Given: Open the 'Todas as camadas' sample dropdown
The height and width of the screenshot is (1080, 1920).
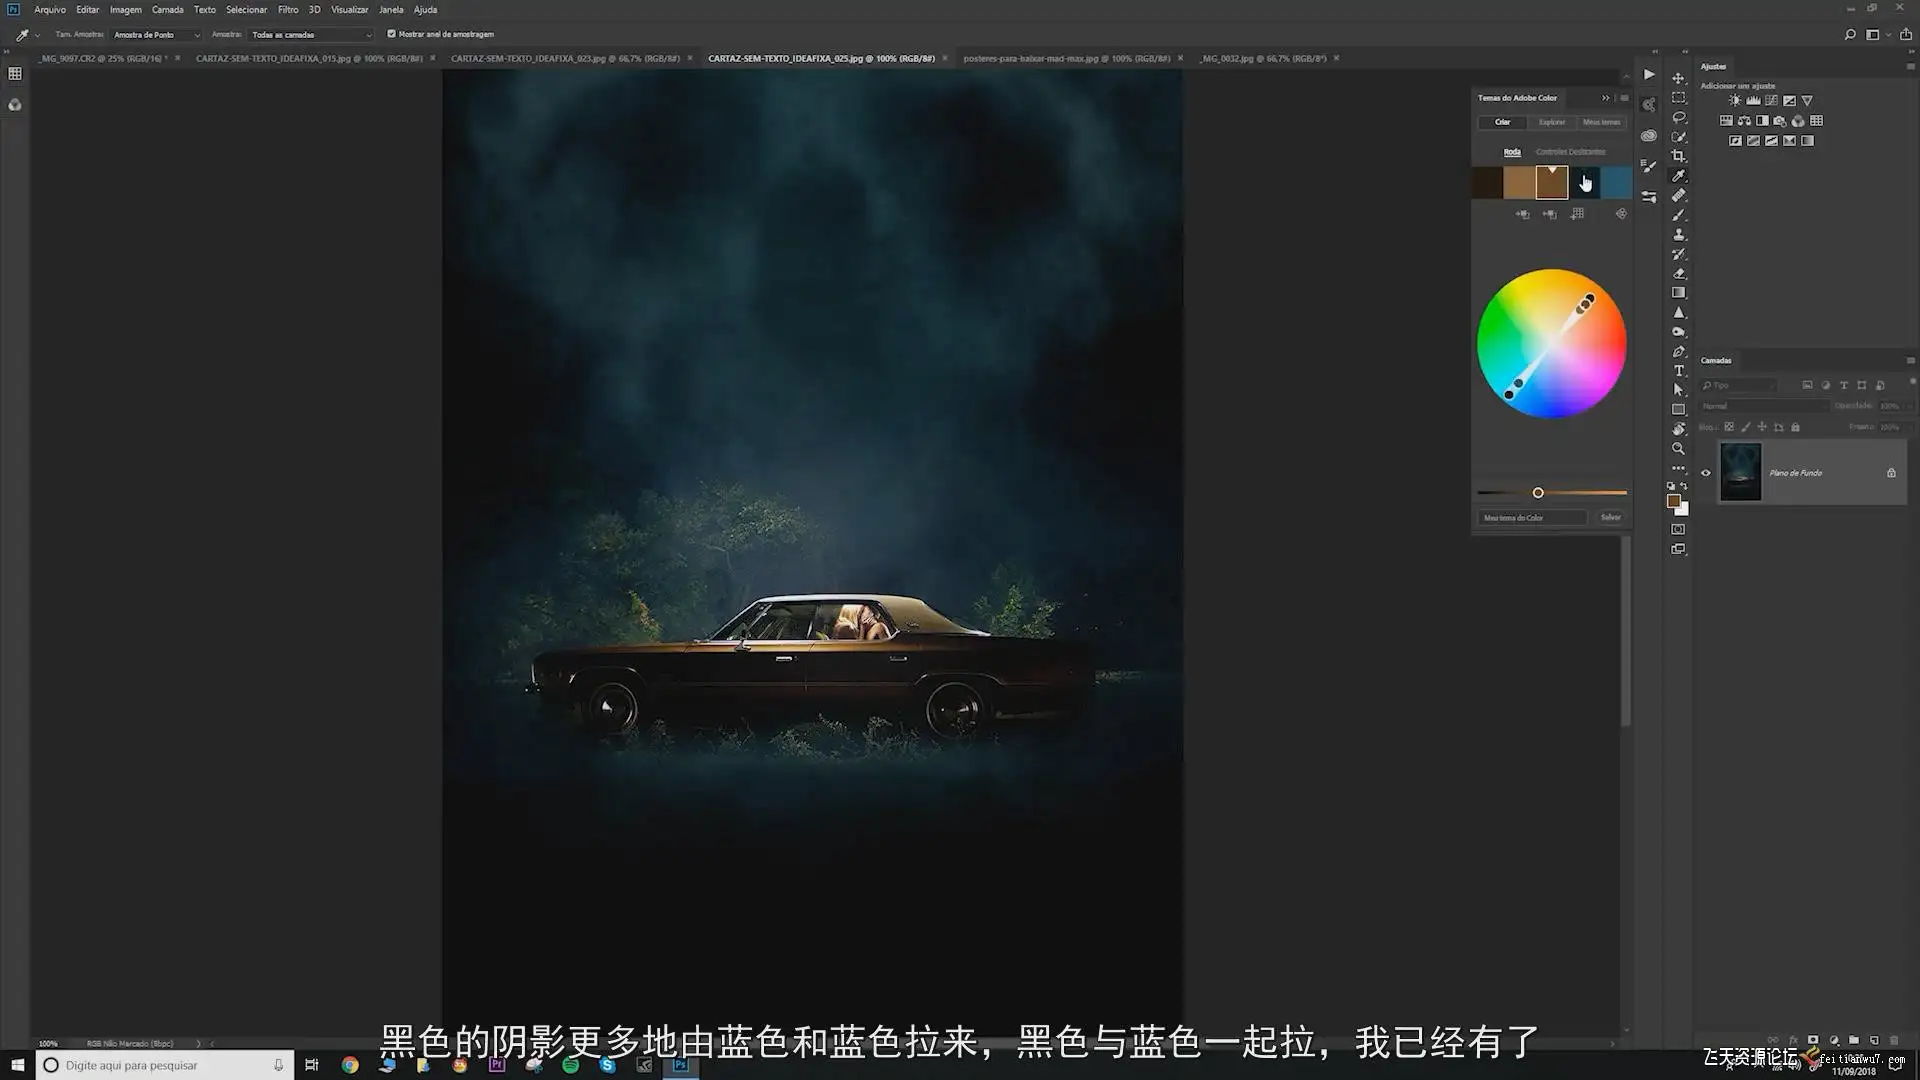Looking at the screenshot, I should point(311,35).
